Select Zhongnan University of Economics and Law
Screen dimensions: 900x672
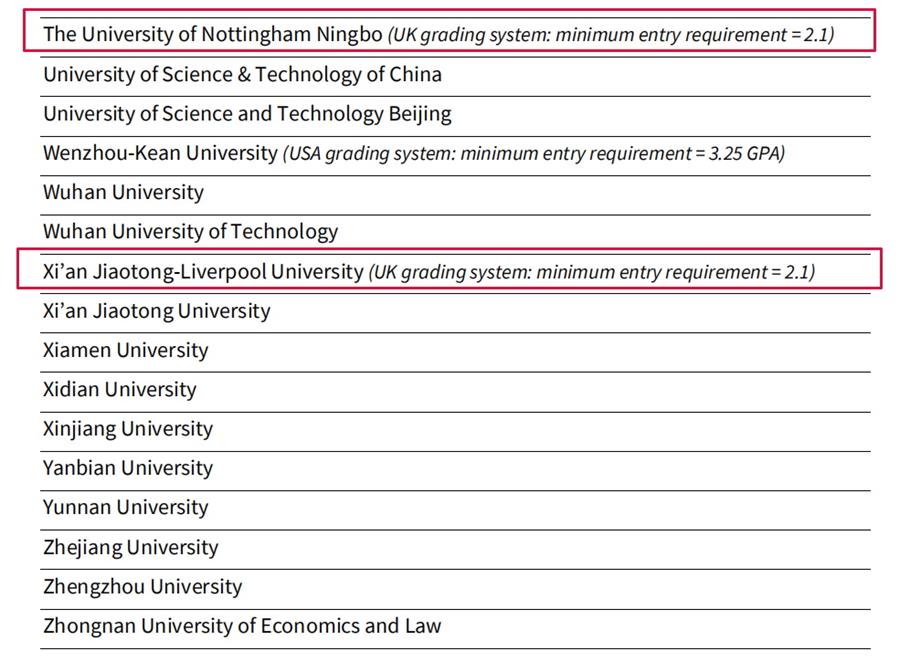(x=242, y=626)
